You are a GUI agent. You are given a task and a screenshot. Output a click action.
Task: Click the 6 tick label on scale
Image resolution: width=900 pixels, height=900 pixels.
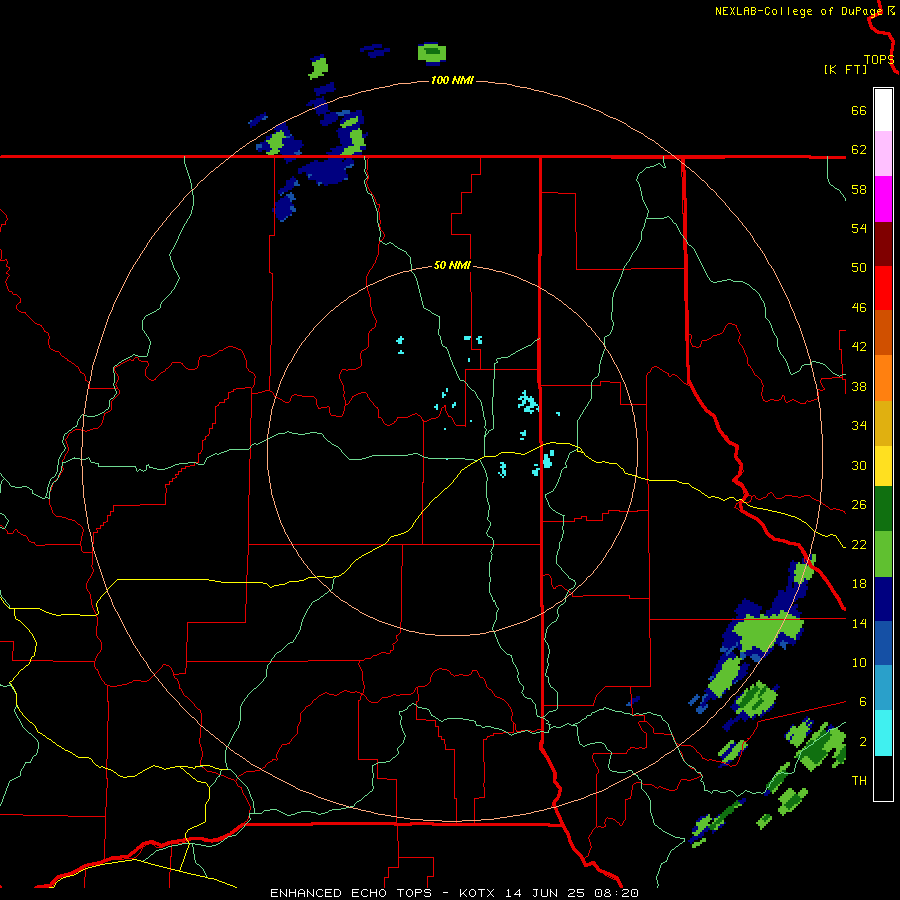(x=862, y=702)
